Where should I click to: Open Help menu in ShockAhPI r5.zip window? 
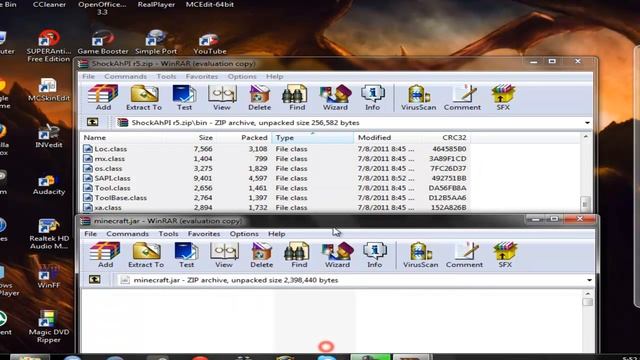pyautogui.click(x=274, y=76)
